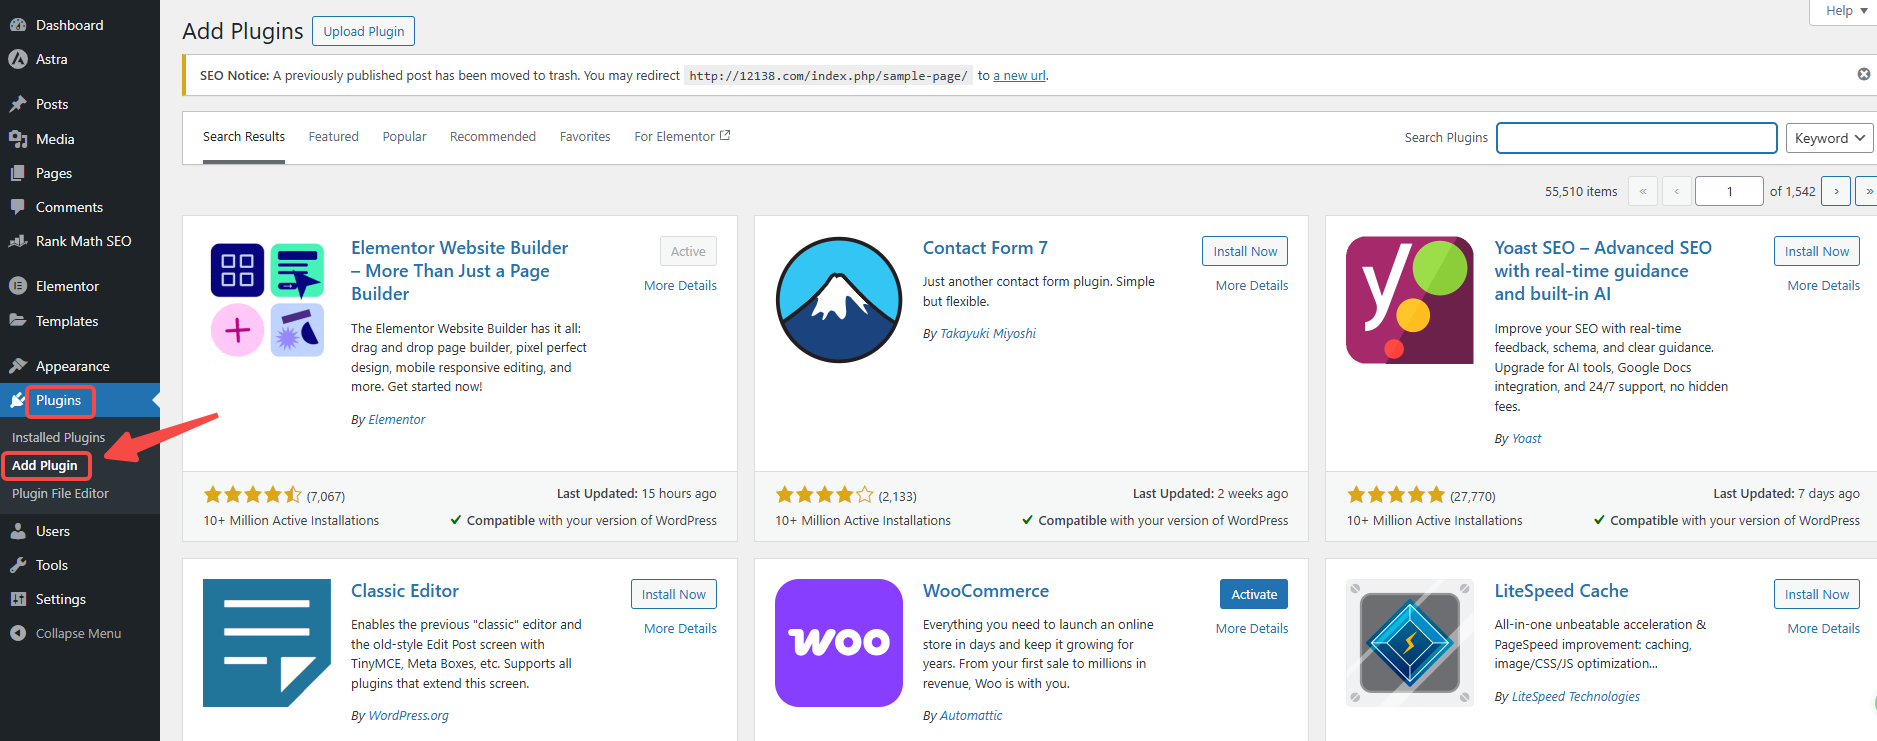Open the Keyword search type dropdown
The width and height of the screenshot is (1877, 741).
(1829, 138)
